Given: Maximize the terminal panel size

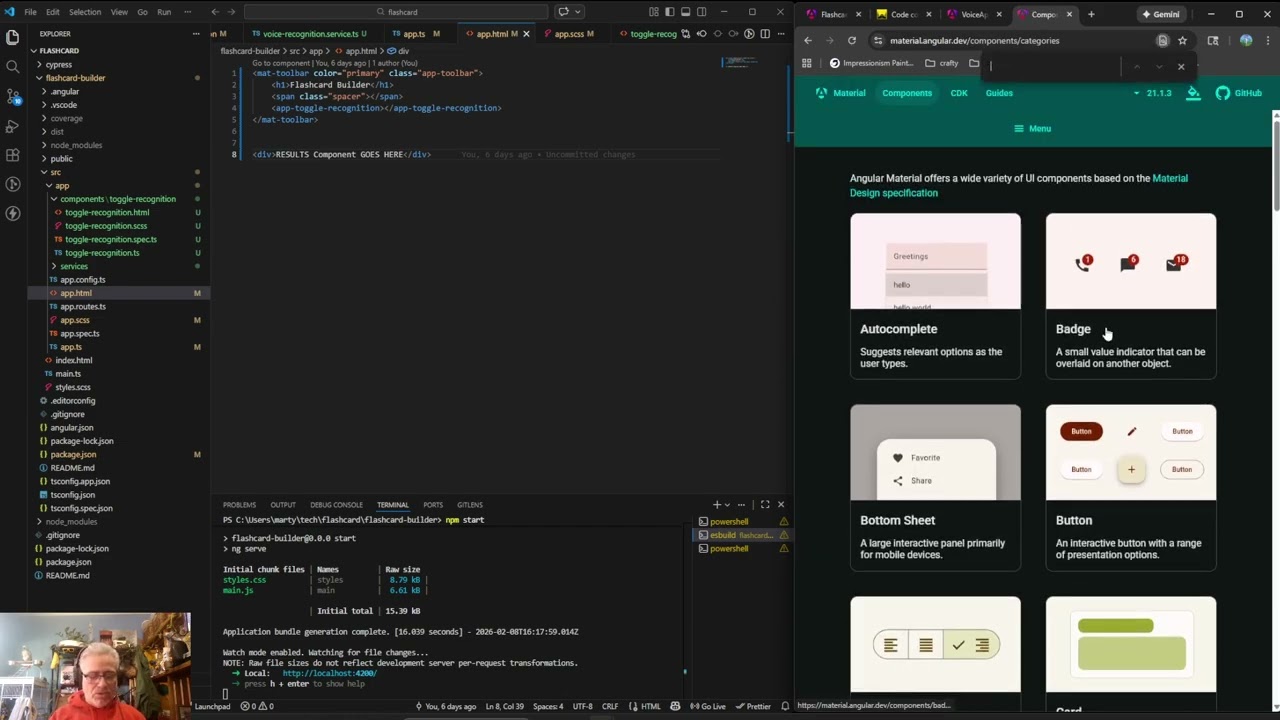Looking at the screenshot, I should click(765, 505).
